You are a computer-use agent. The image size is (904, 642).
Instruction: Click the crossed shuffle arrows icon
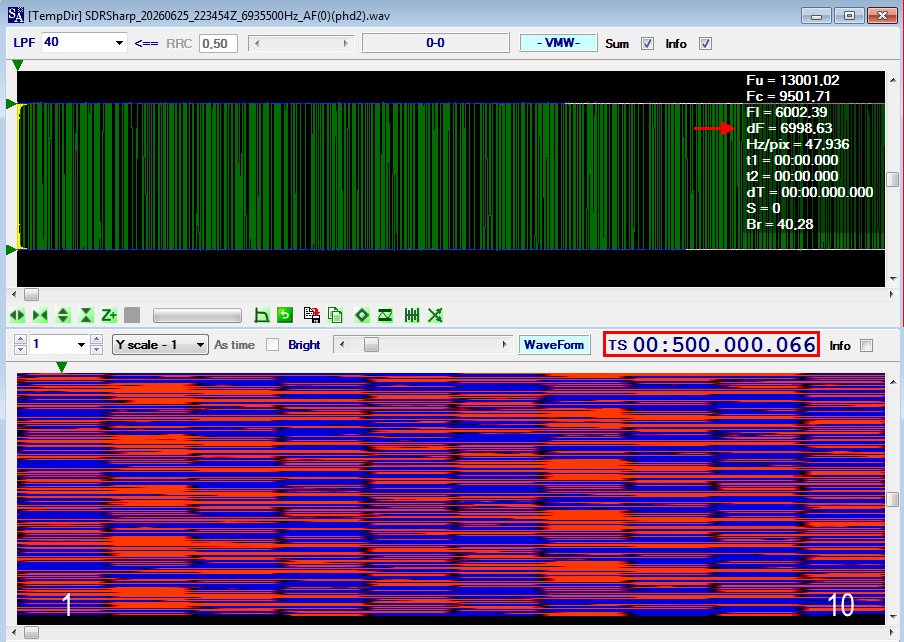pyautogui.click(x=435, y=315)
